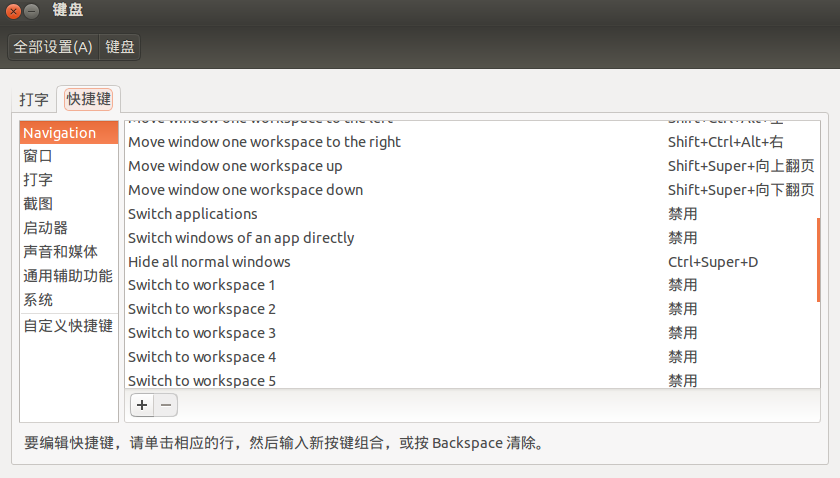
Task: Click 禁用 value for Switch to workspace 5
Action: click(x=682, y=380)
